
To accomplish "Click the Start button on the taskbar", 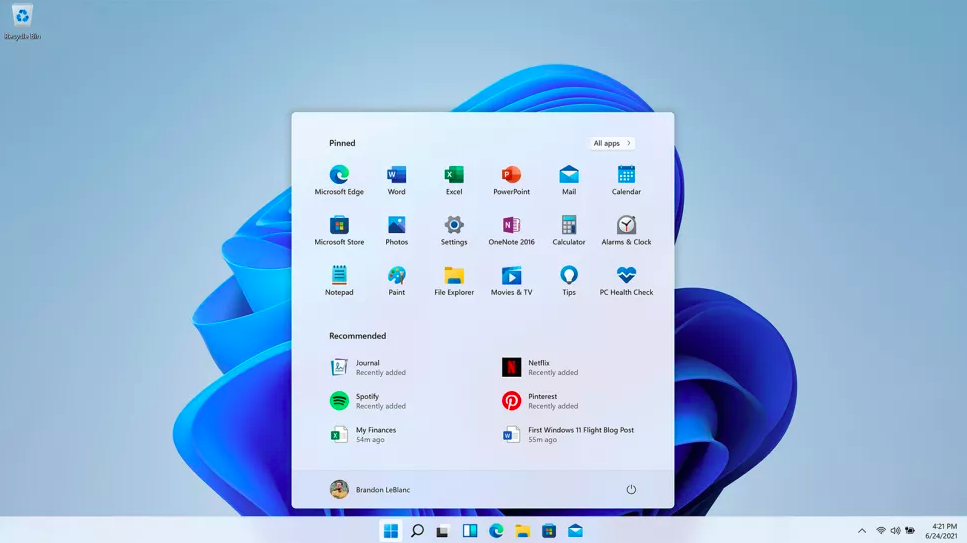I will coord(391,531).
